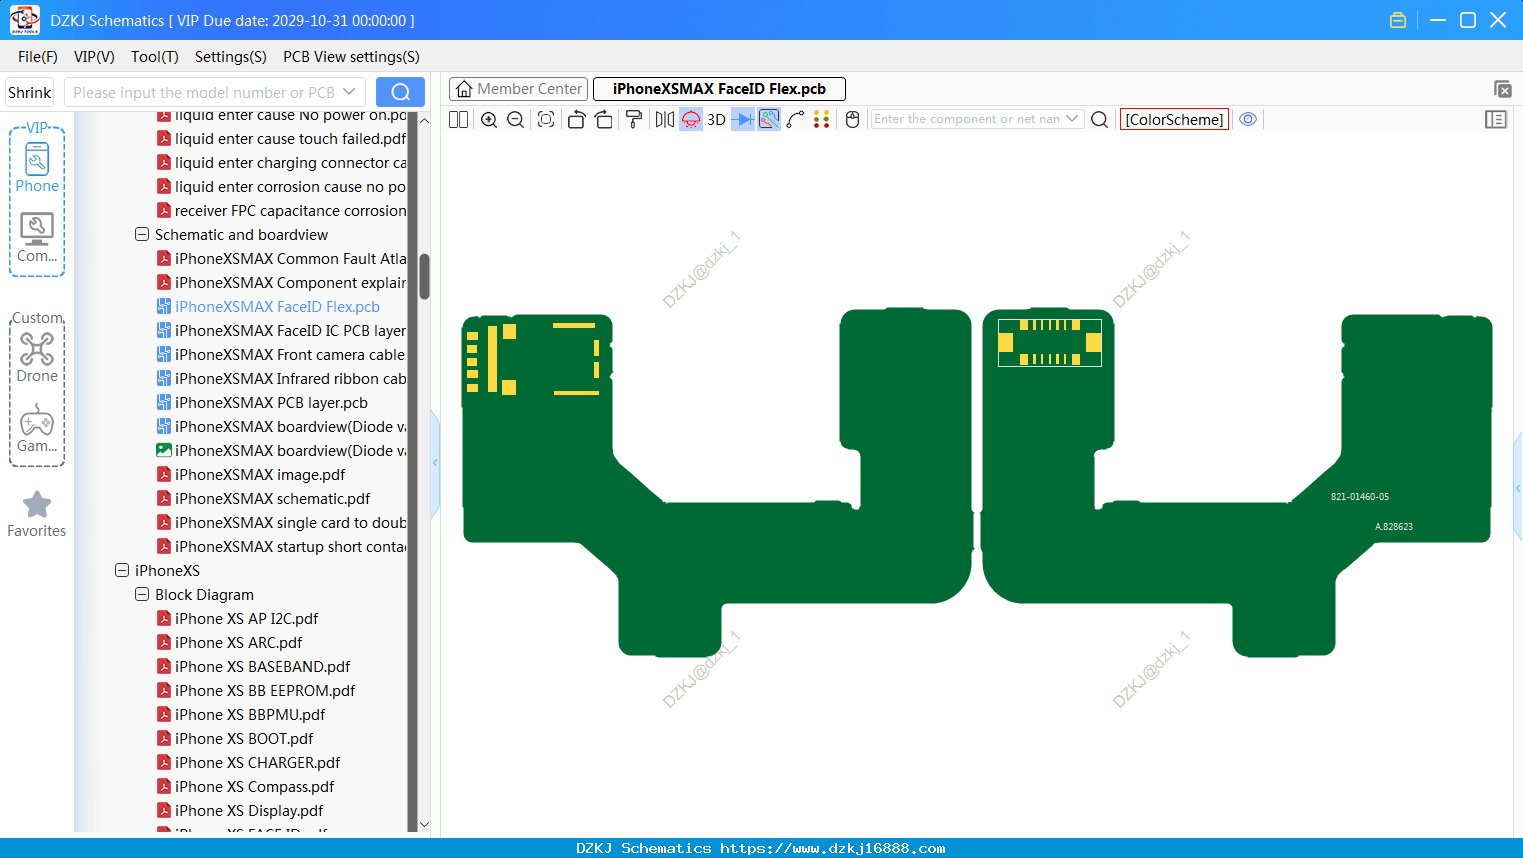This screenshot has width=1523, height=858.
Task: Toggle the eye visibility icon
Action: [x=1248, y=119]
